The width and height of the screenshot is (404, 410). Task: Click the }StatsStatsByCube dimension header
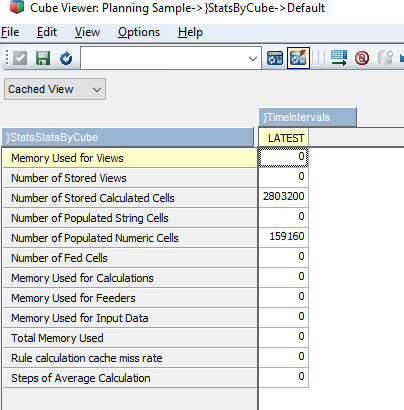point(128,137)
